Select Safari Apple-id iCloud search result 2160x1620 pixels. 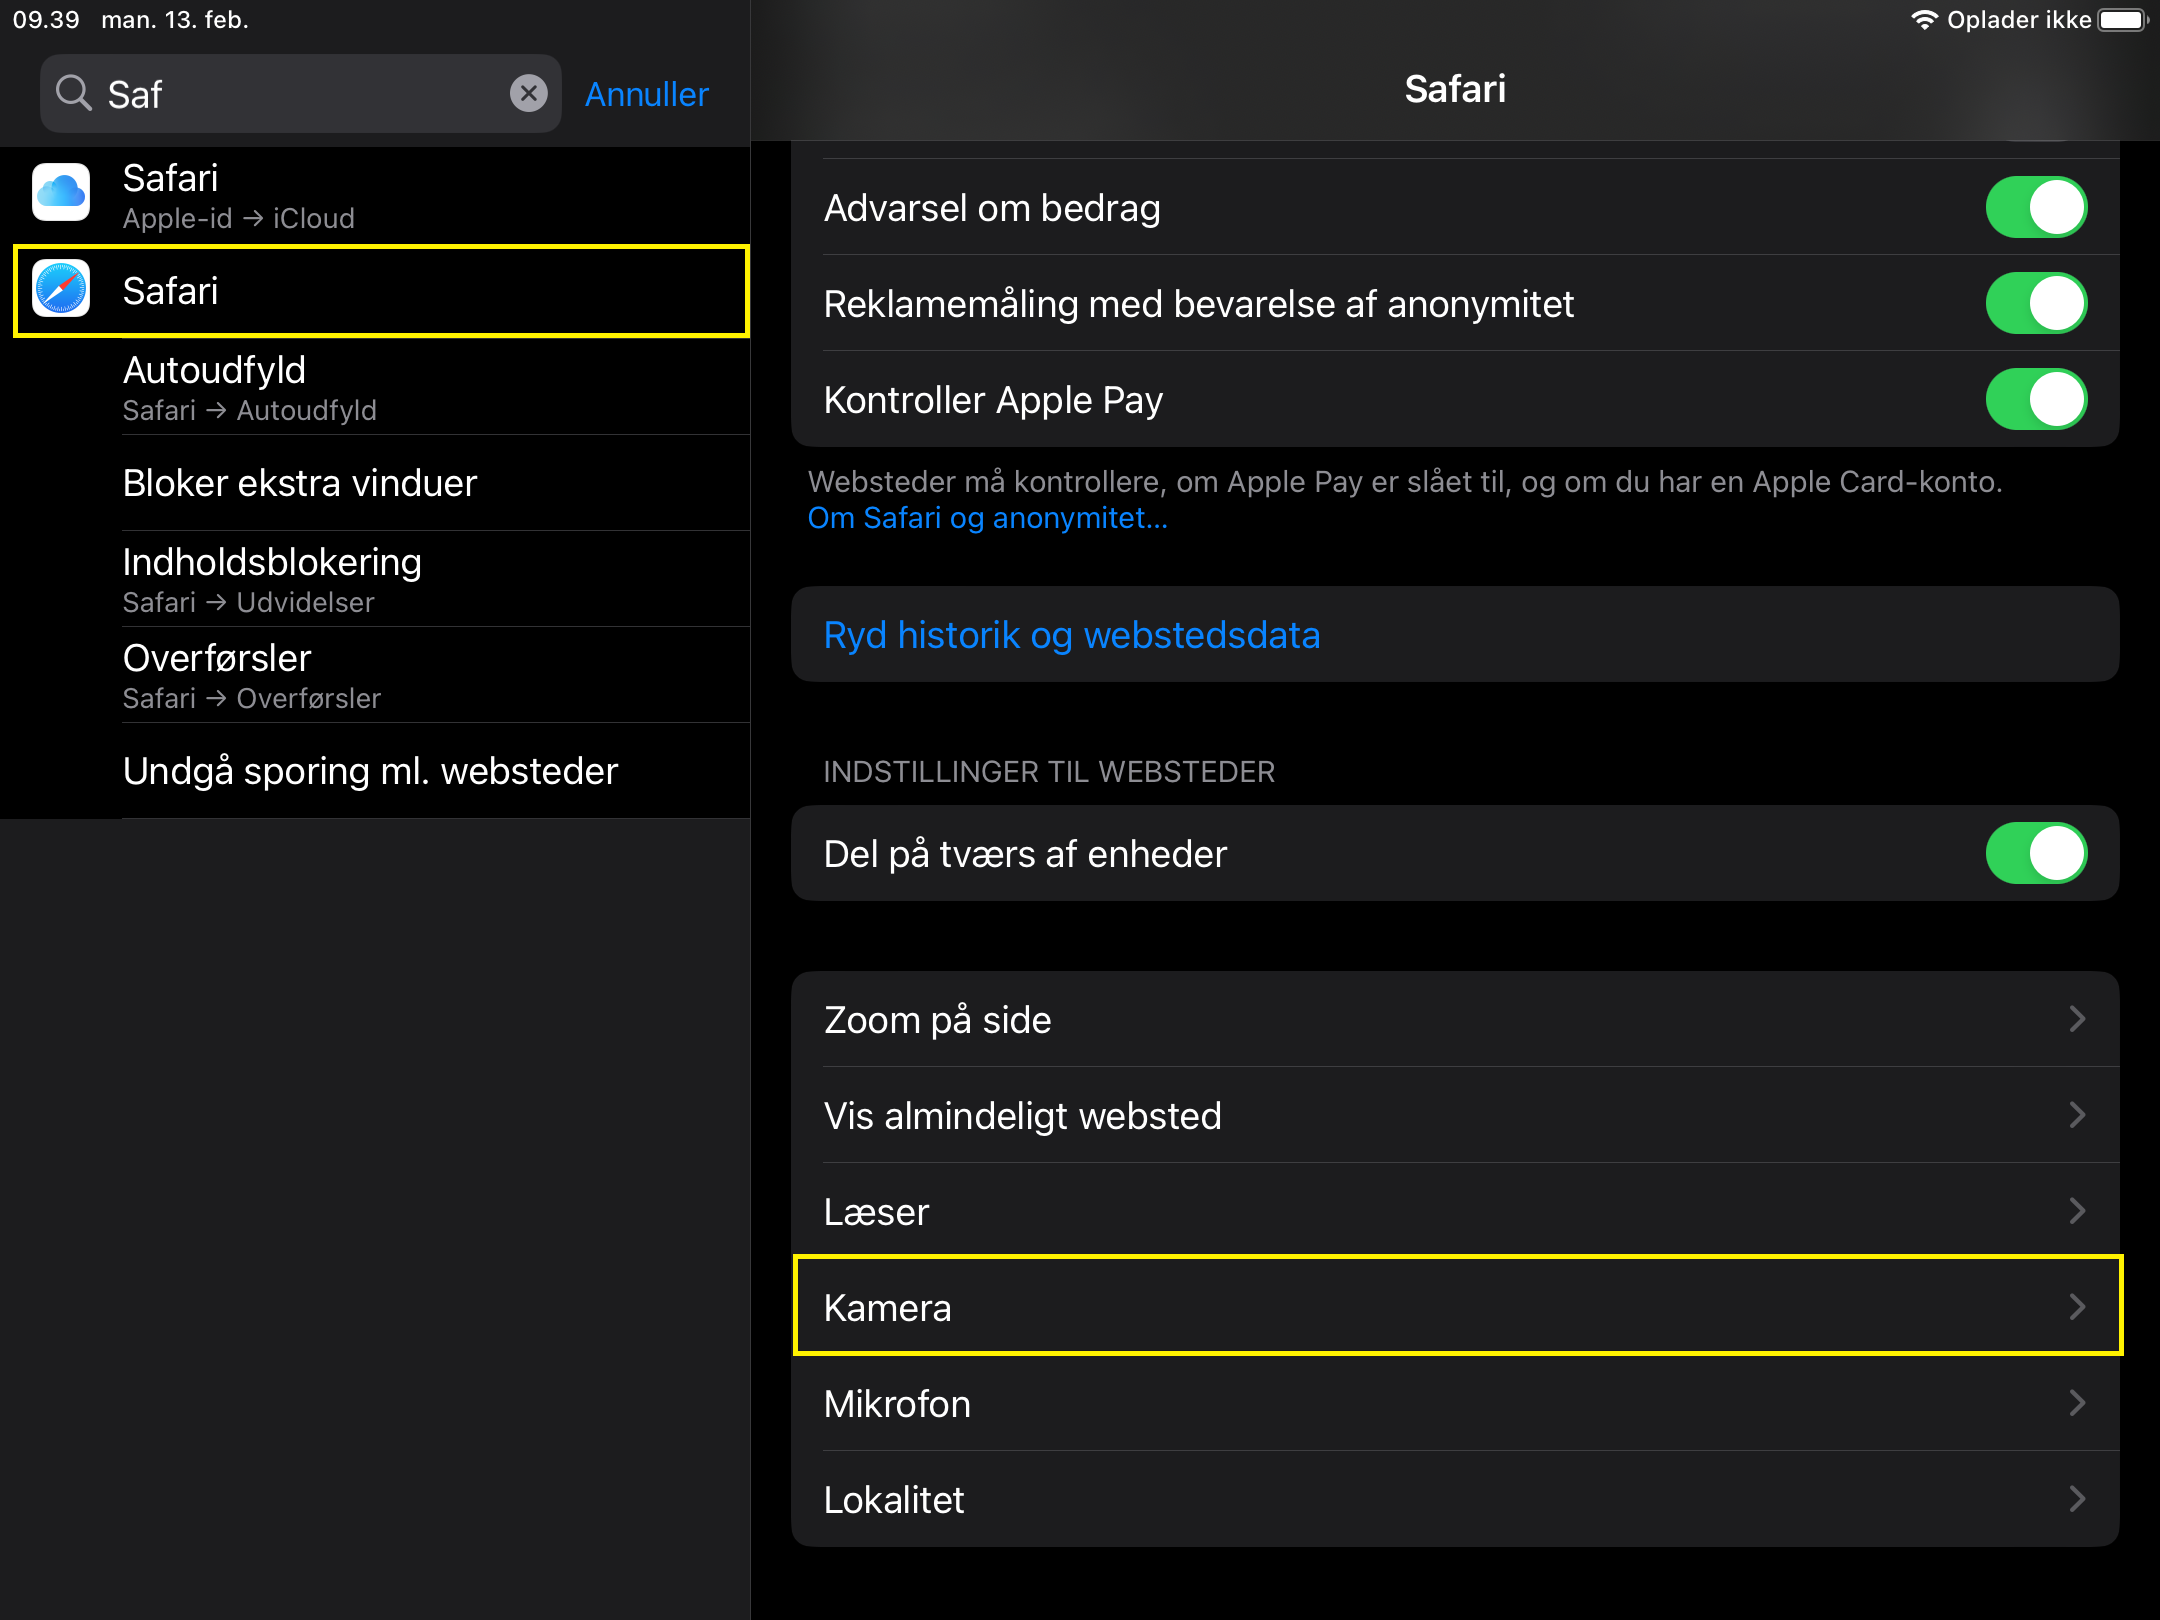coord(375,195)
